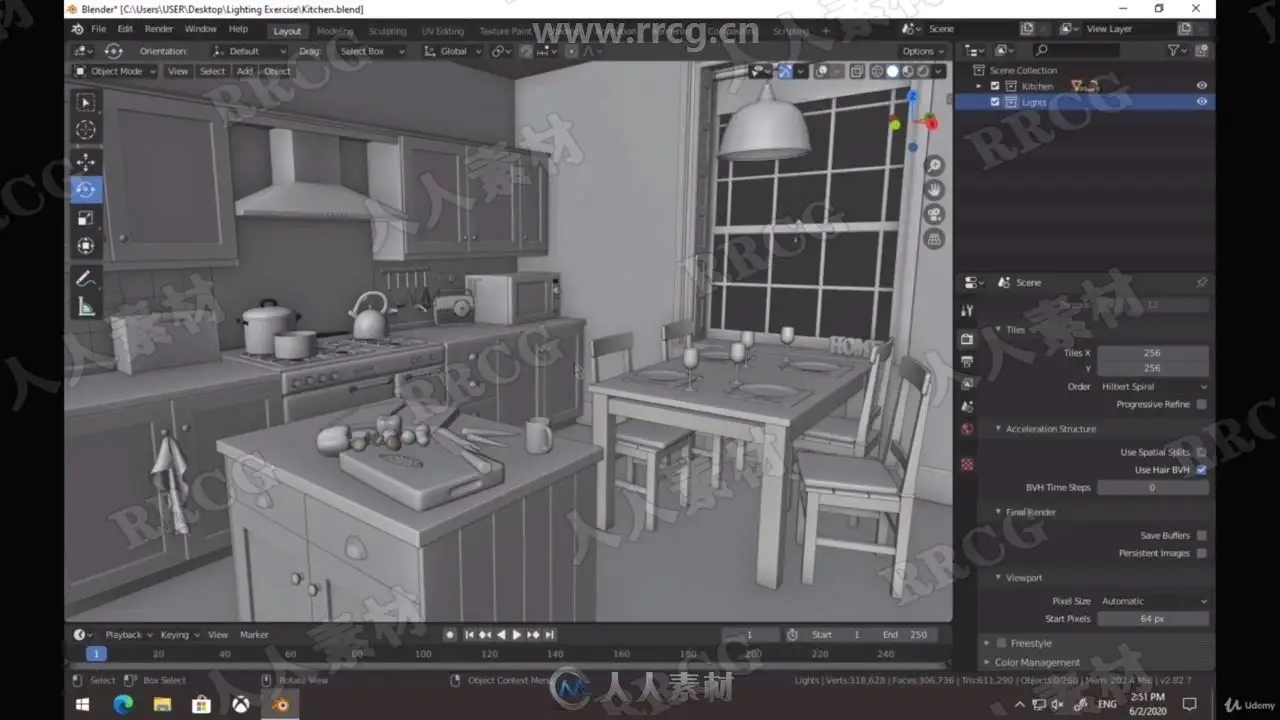The width and height of the screenshot is (1280, 720).
Task: Enable Progressive Refine checkbox
Action: pyautogui.click(x=1201, y=404)
